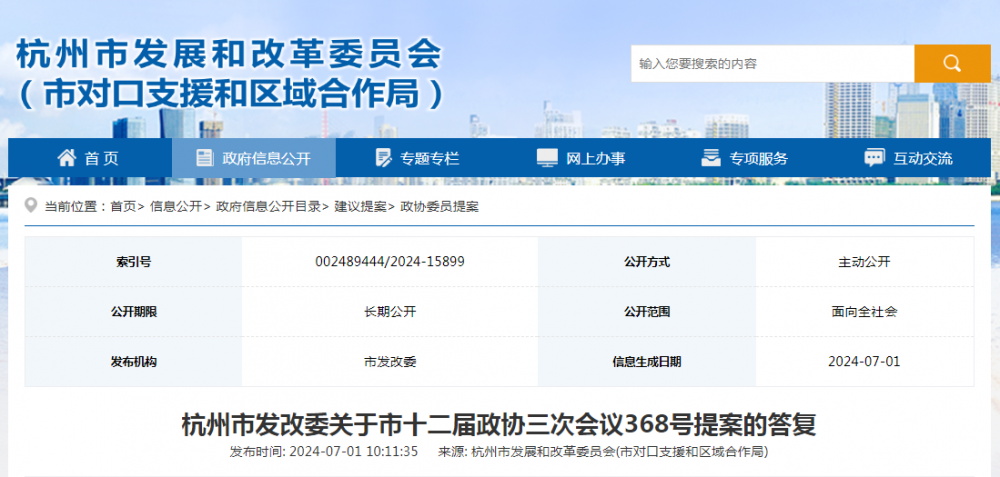This screenshot has height=477, width=1000.
Task: Click the location pin icon near 当前位置
Action: [x=31, y=206]
